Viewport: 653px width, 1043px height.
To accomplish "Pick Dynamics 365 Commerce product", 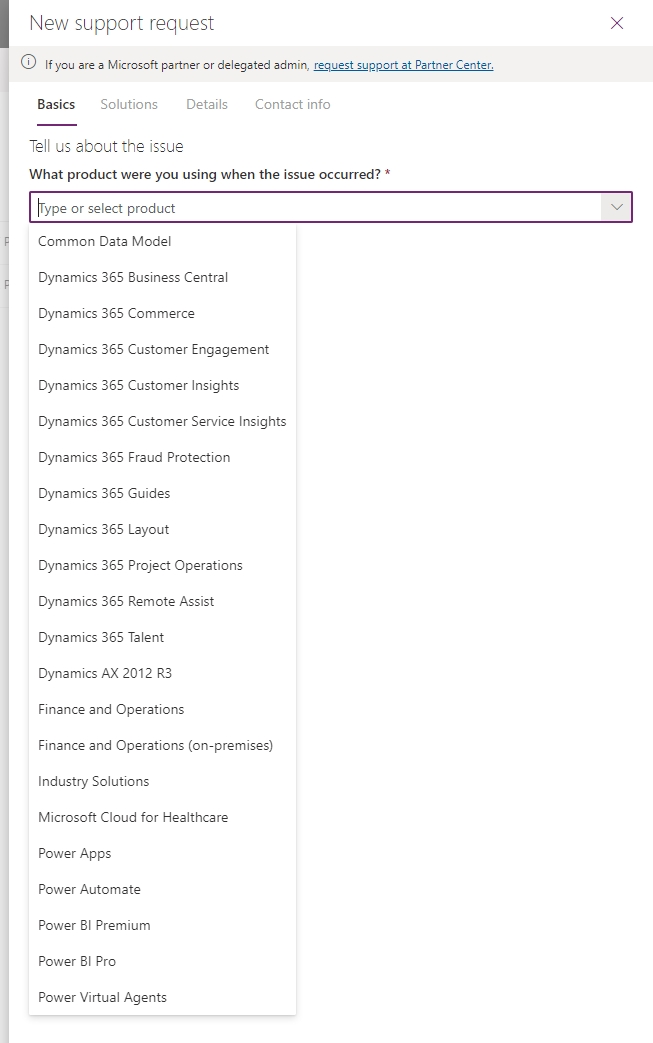I will tap(117, 313).
